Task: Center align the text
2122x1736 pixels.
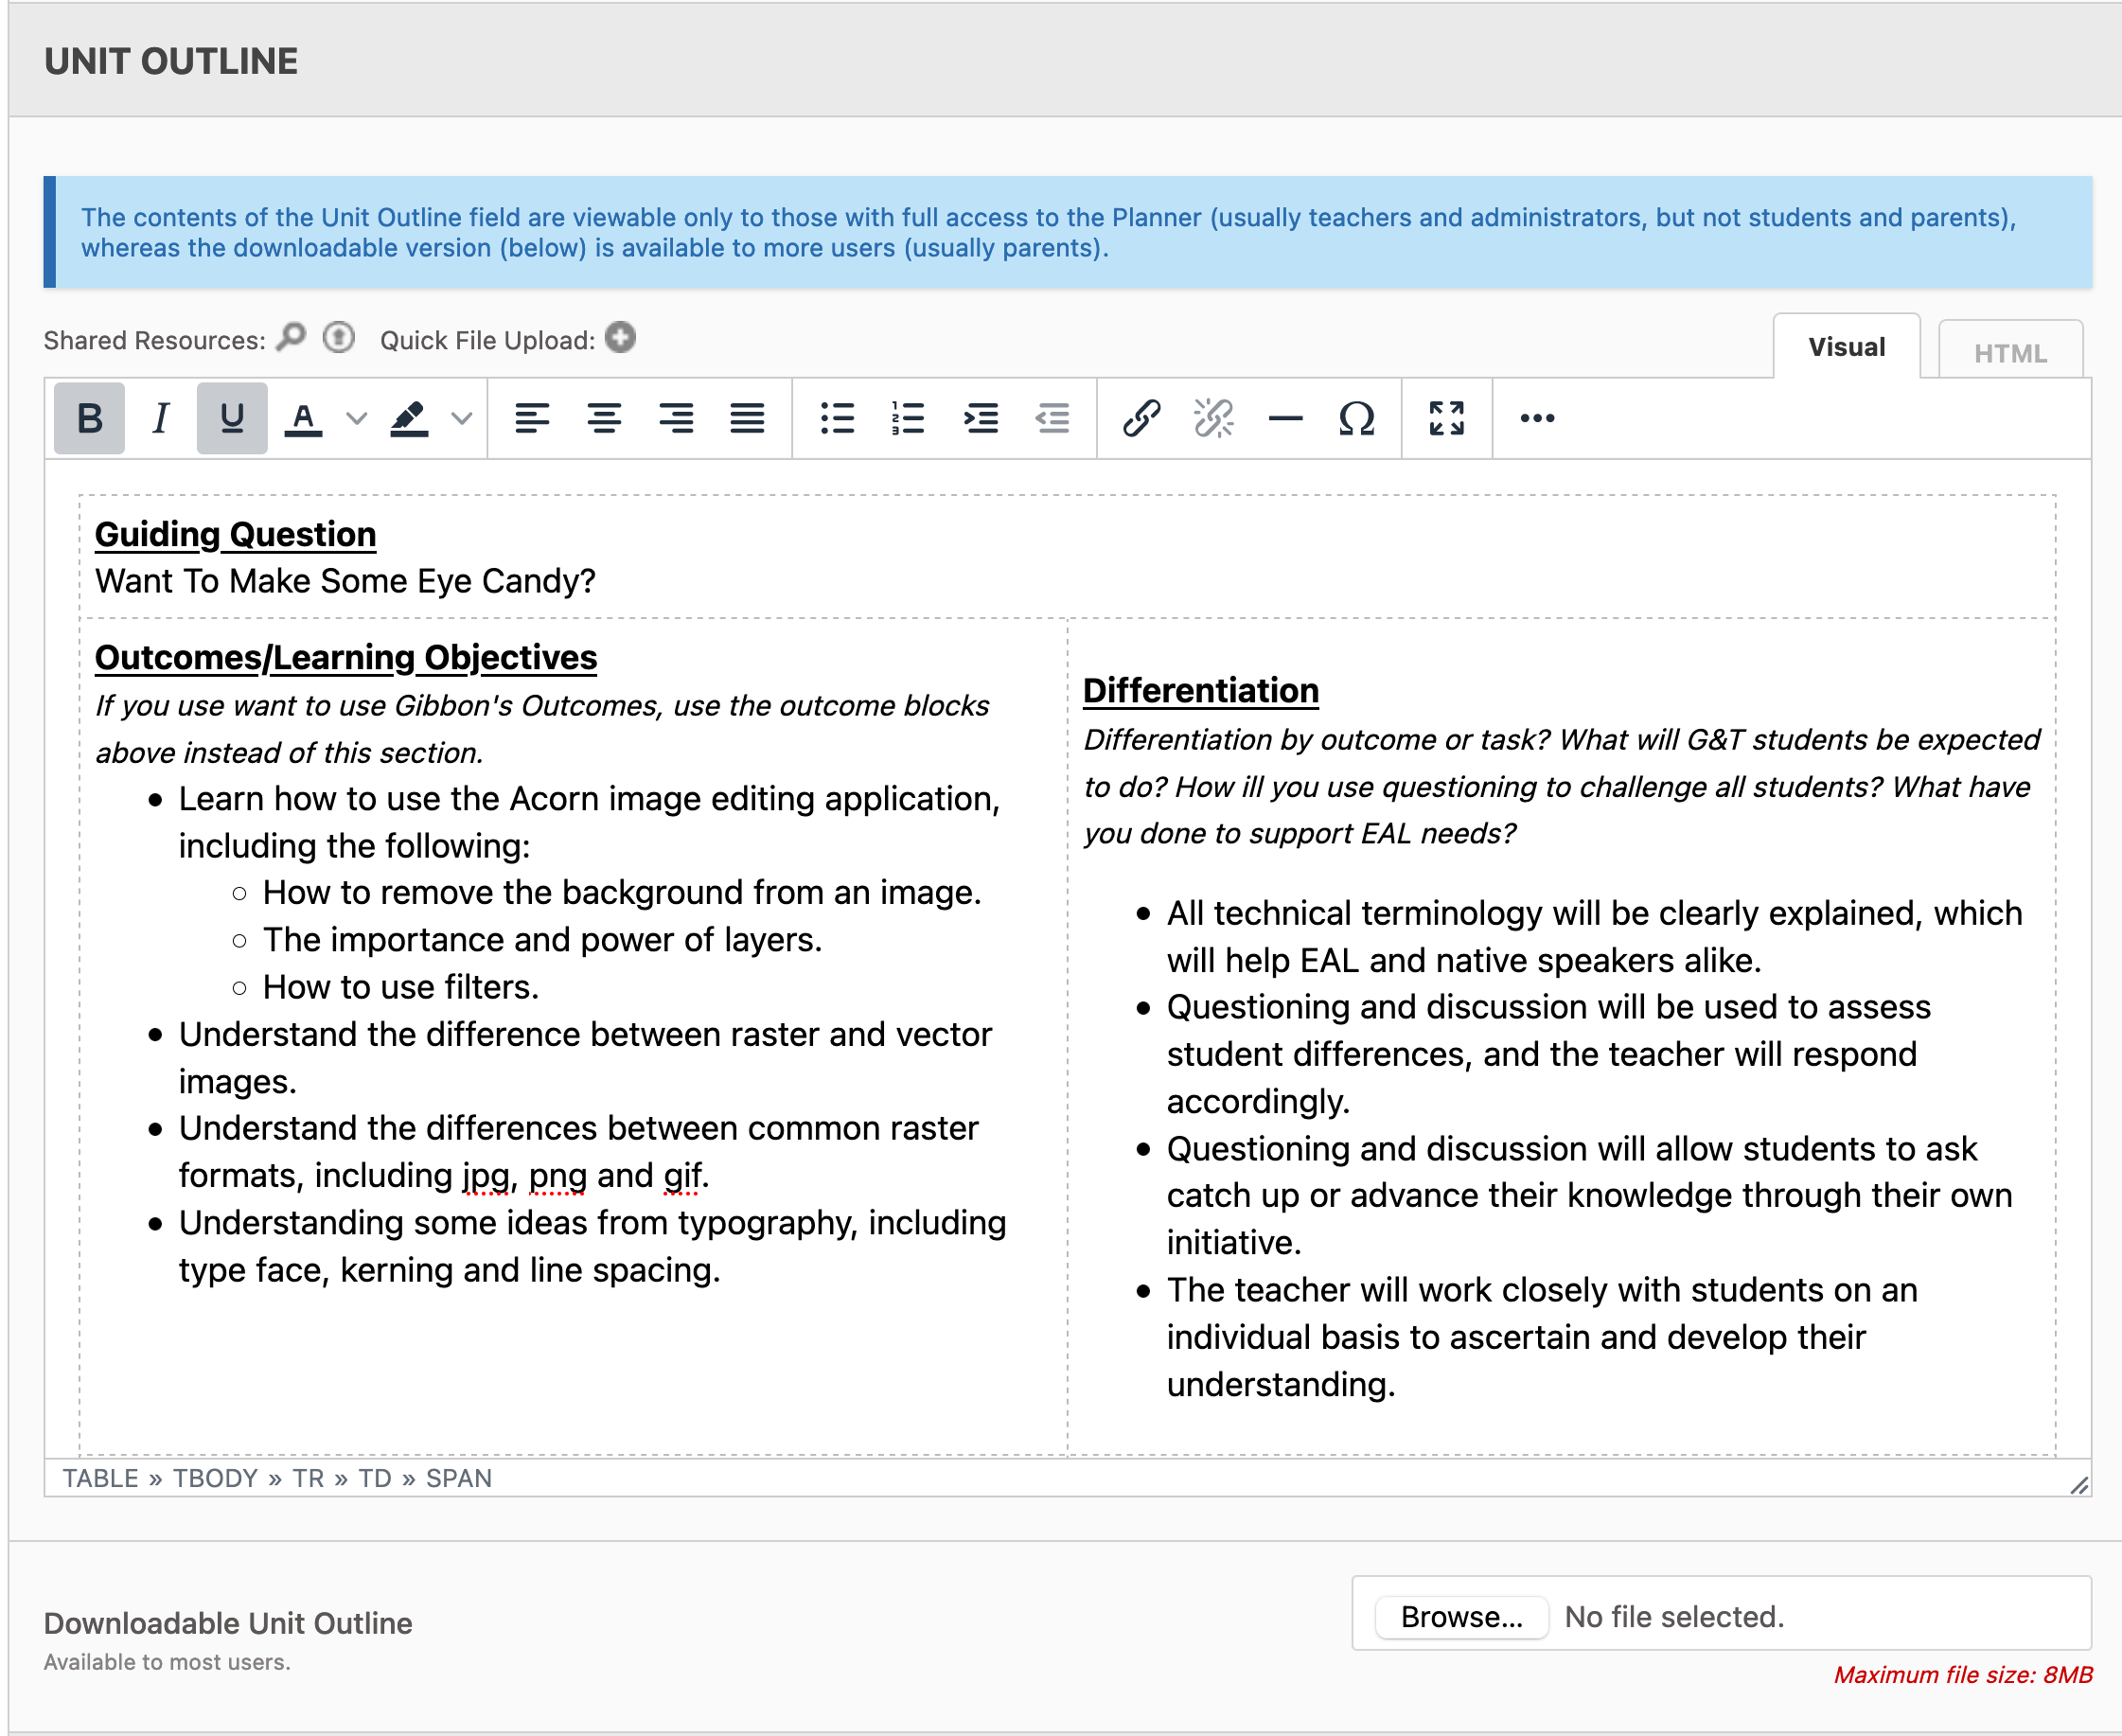Action: point(604,418)
